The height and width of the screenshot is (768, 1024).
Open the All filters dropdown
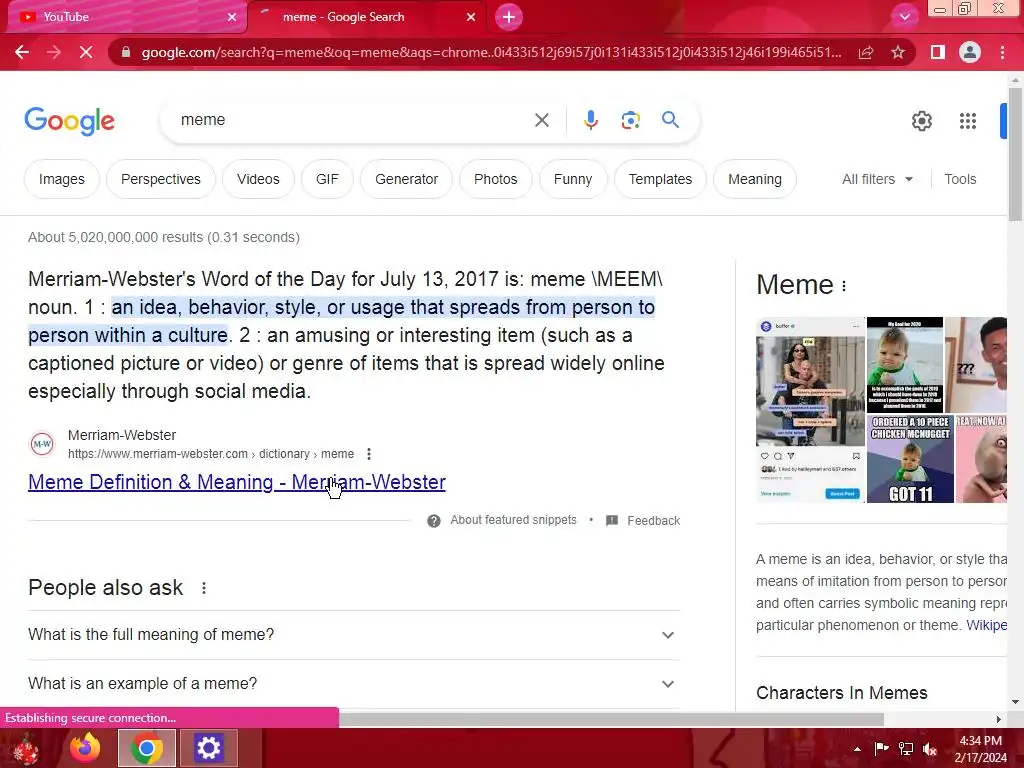click(x=877, y=179)
